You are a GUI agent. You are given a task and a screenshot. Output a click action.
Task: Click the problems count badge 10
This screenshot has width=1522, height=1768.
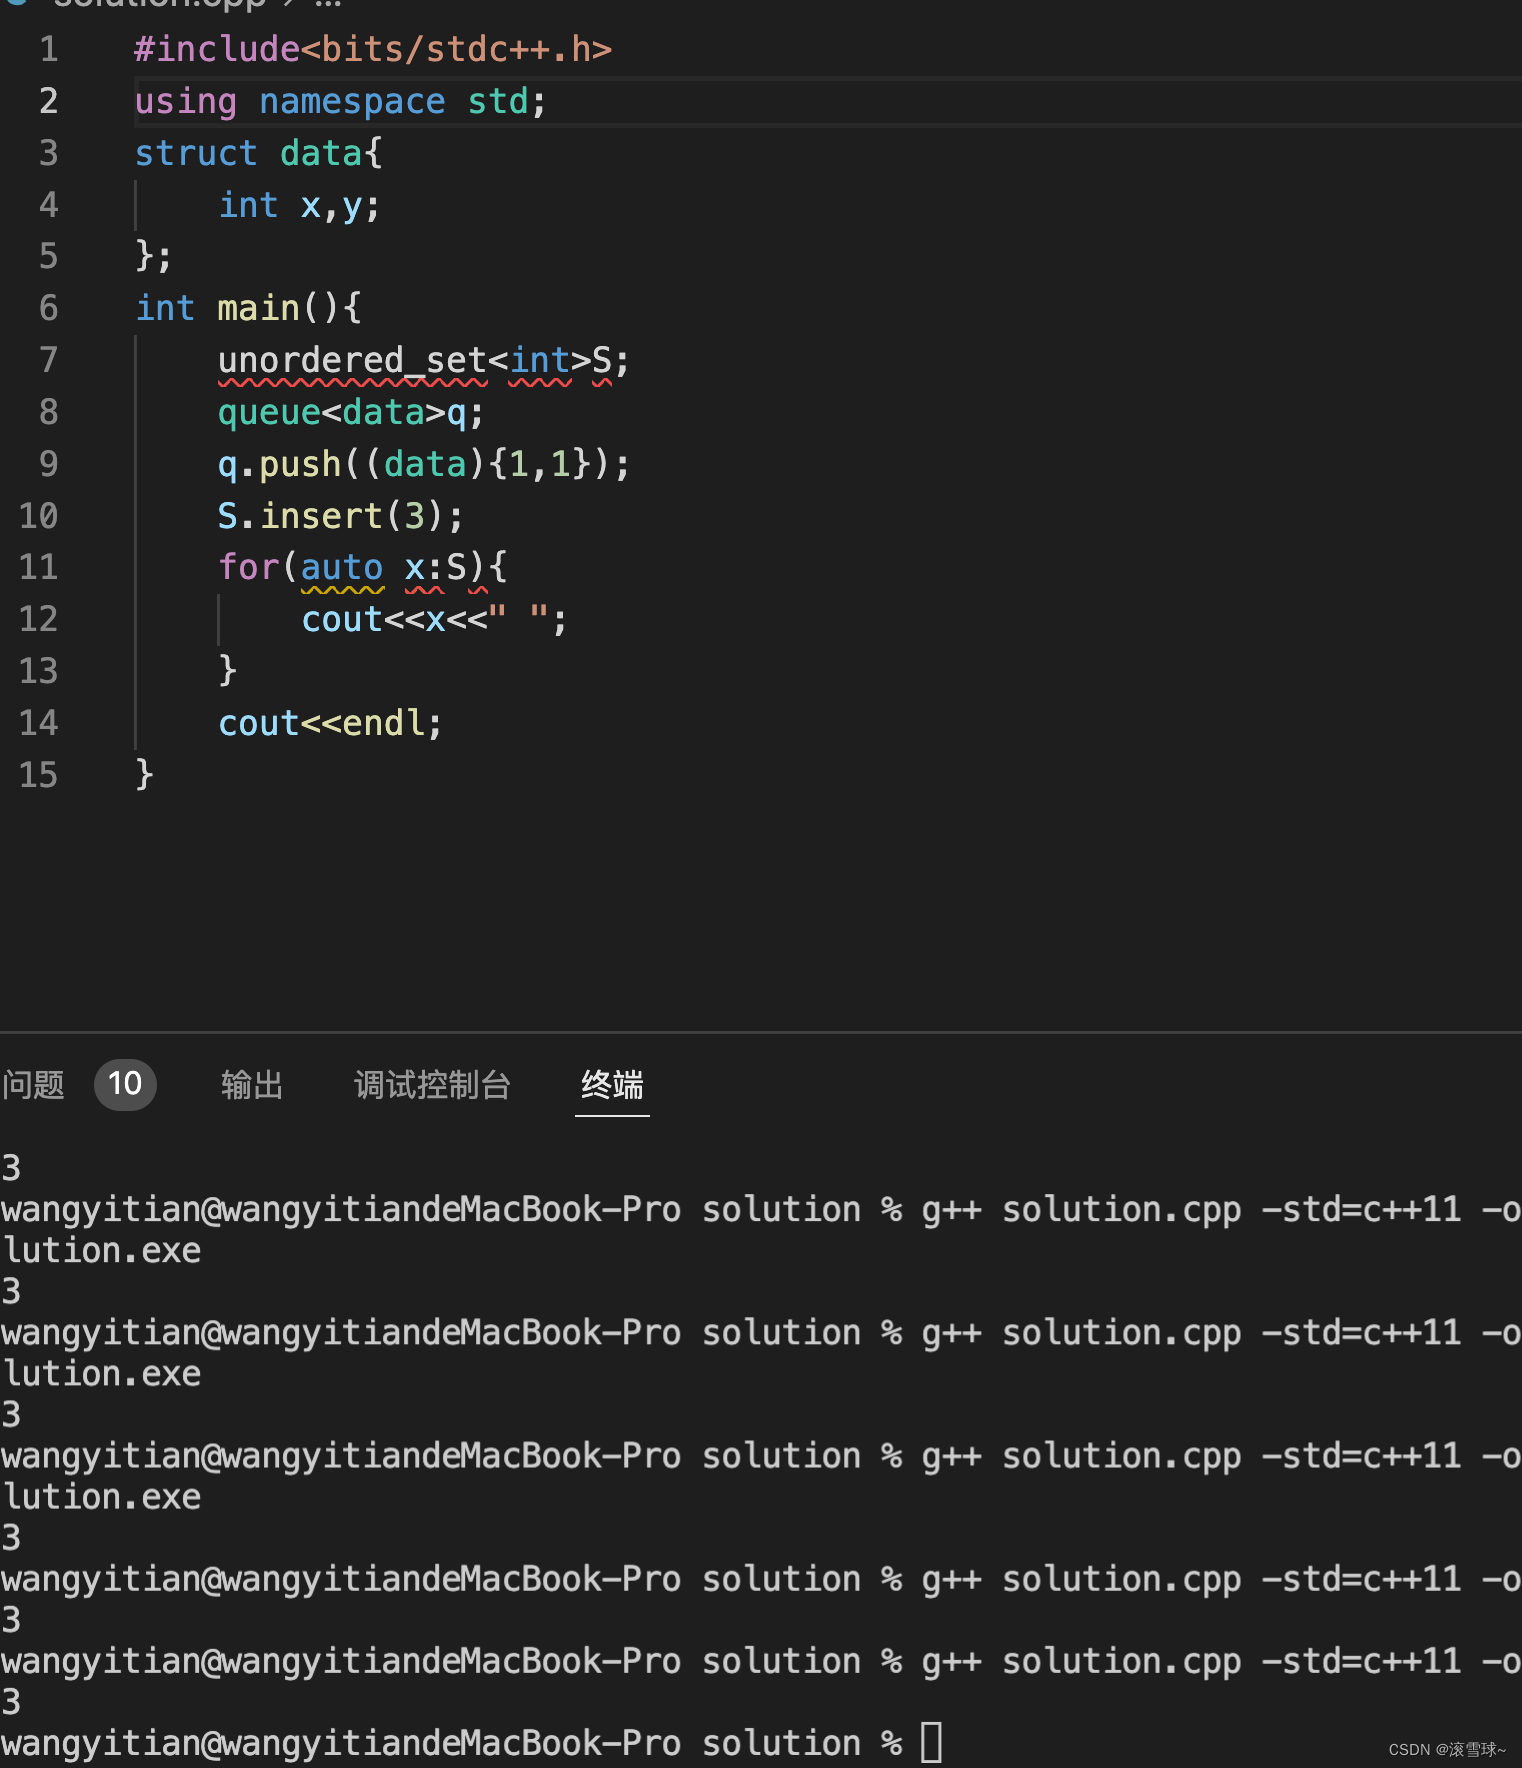[125, 1084]
